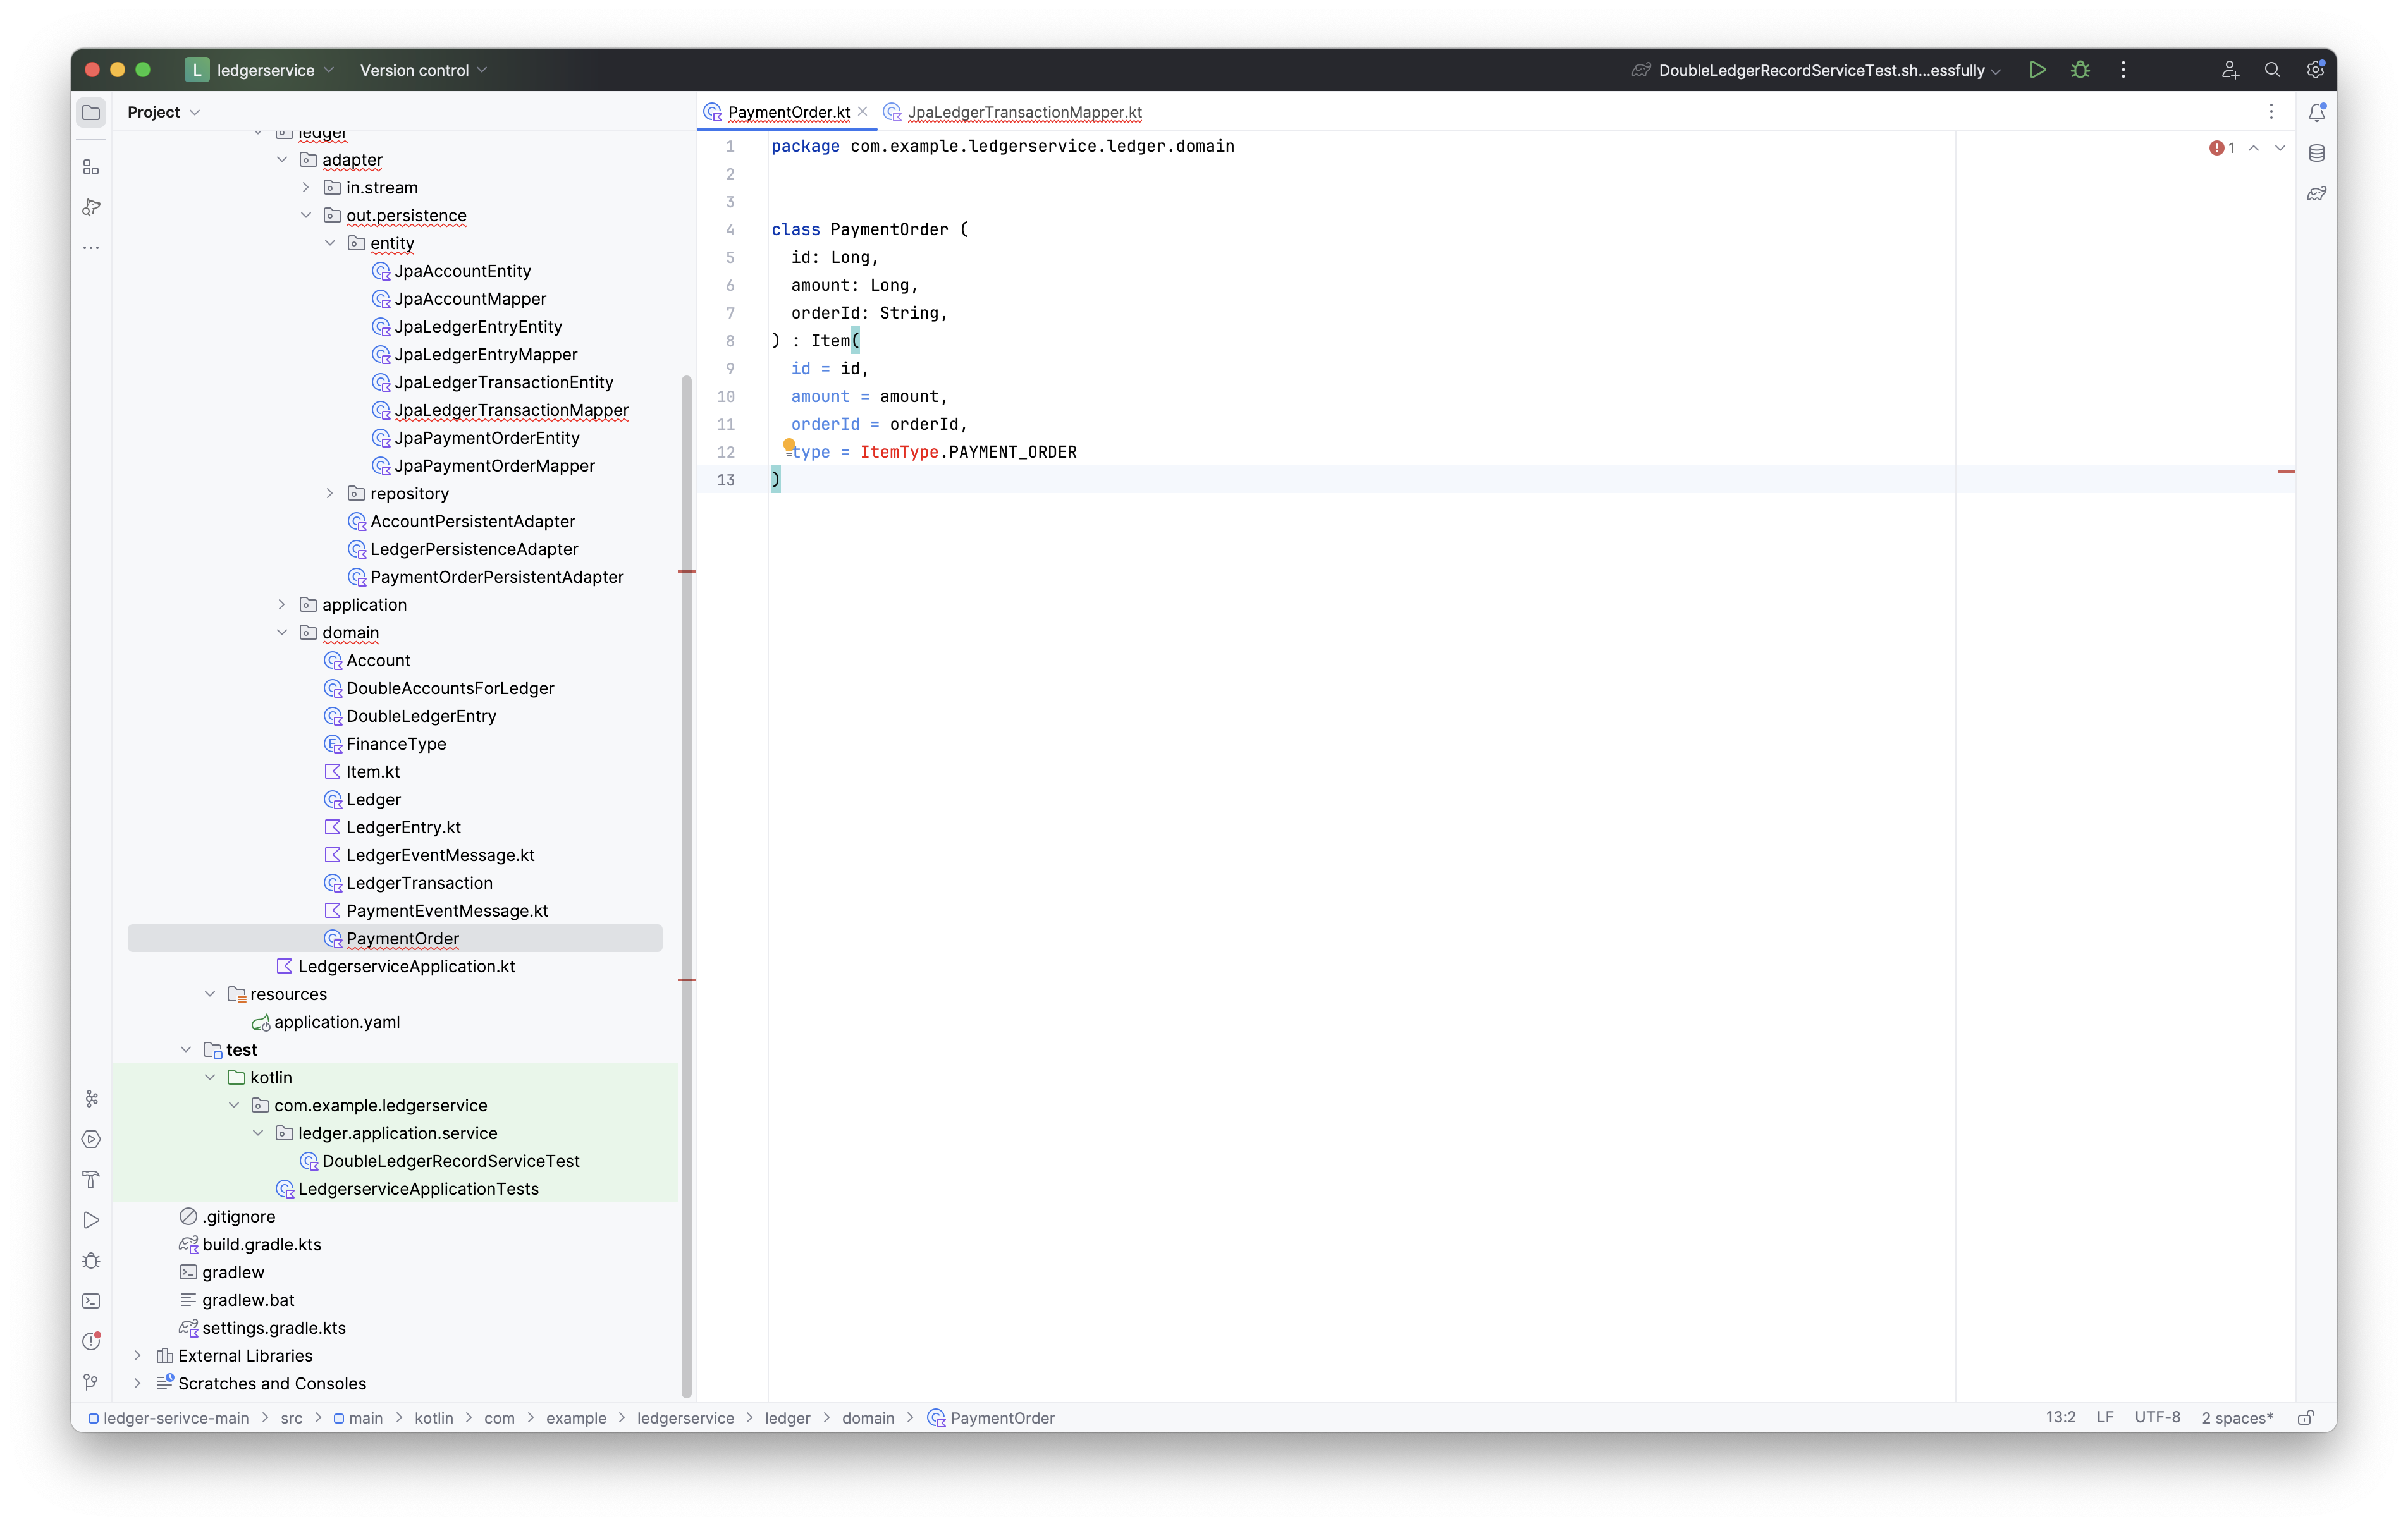Open the Debug tool window bug icon
The width and height of the screenshot is (2408, 1526).
91,1261
